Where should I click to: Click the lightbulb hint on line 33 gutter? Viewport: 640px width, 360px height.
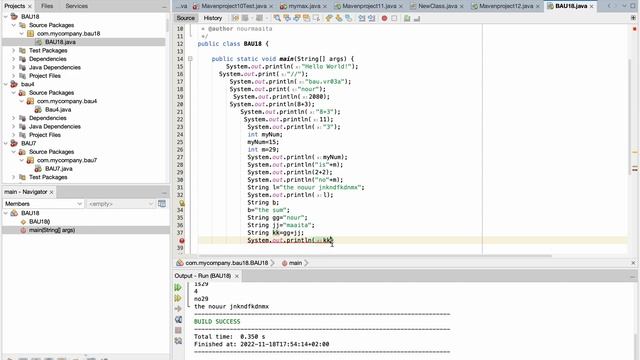(182, 202)
